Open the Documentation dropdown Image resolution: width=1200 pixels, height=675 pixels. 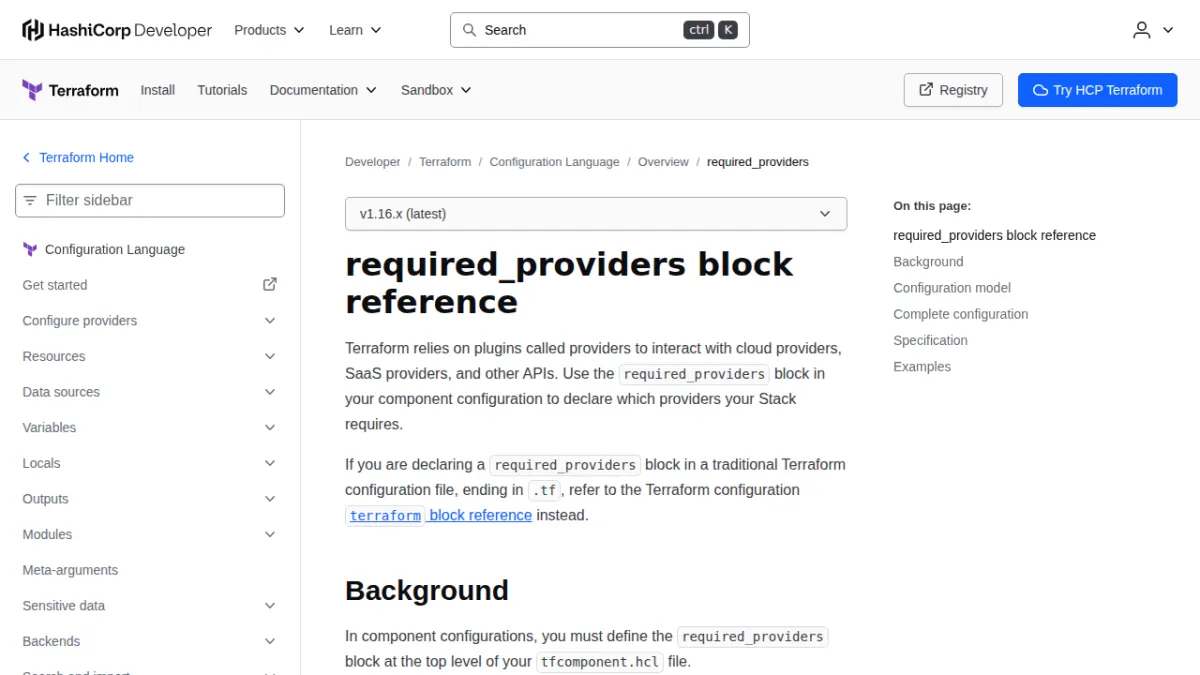(x=323, y=90)
